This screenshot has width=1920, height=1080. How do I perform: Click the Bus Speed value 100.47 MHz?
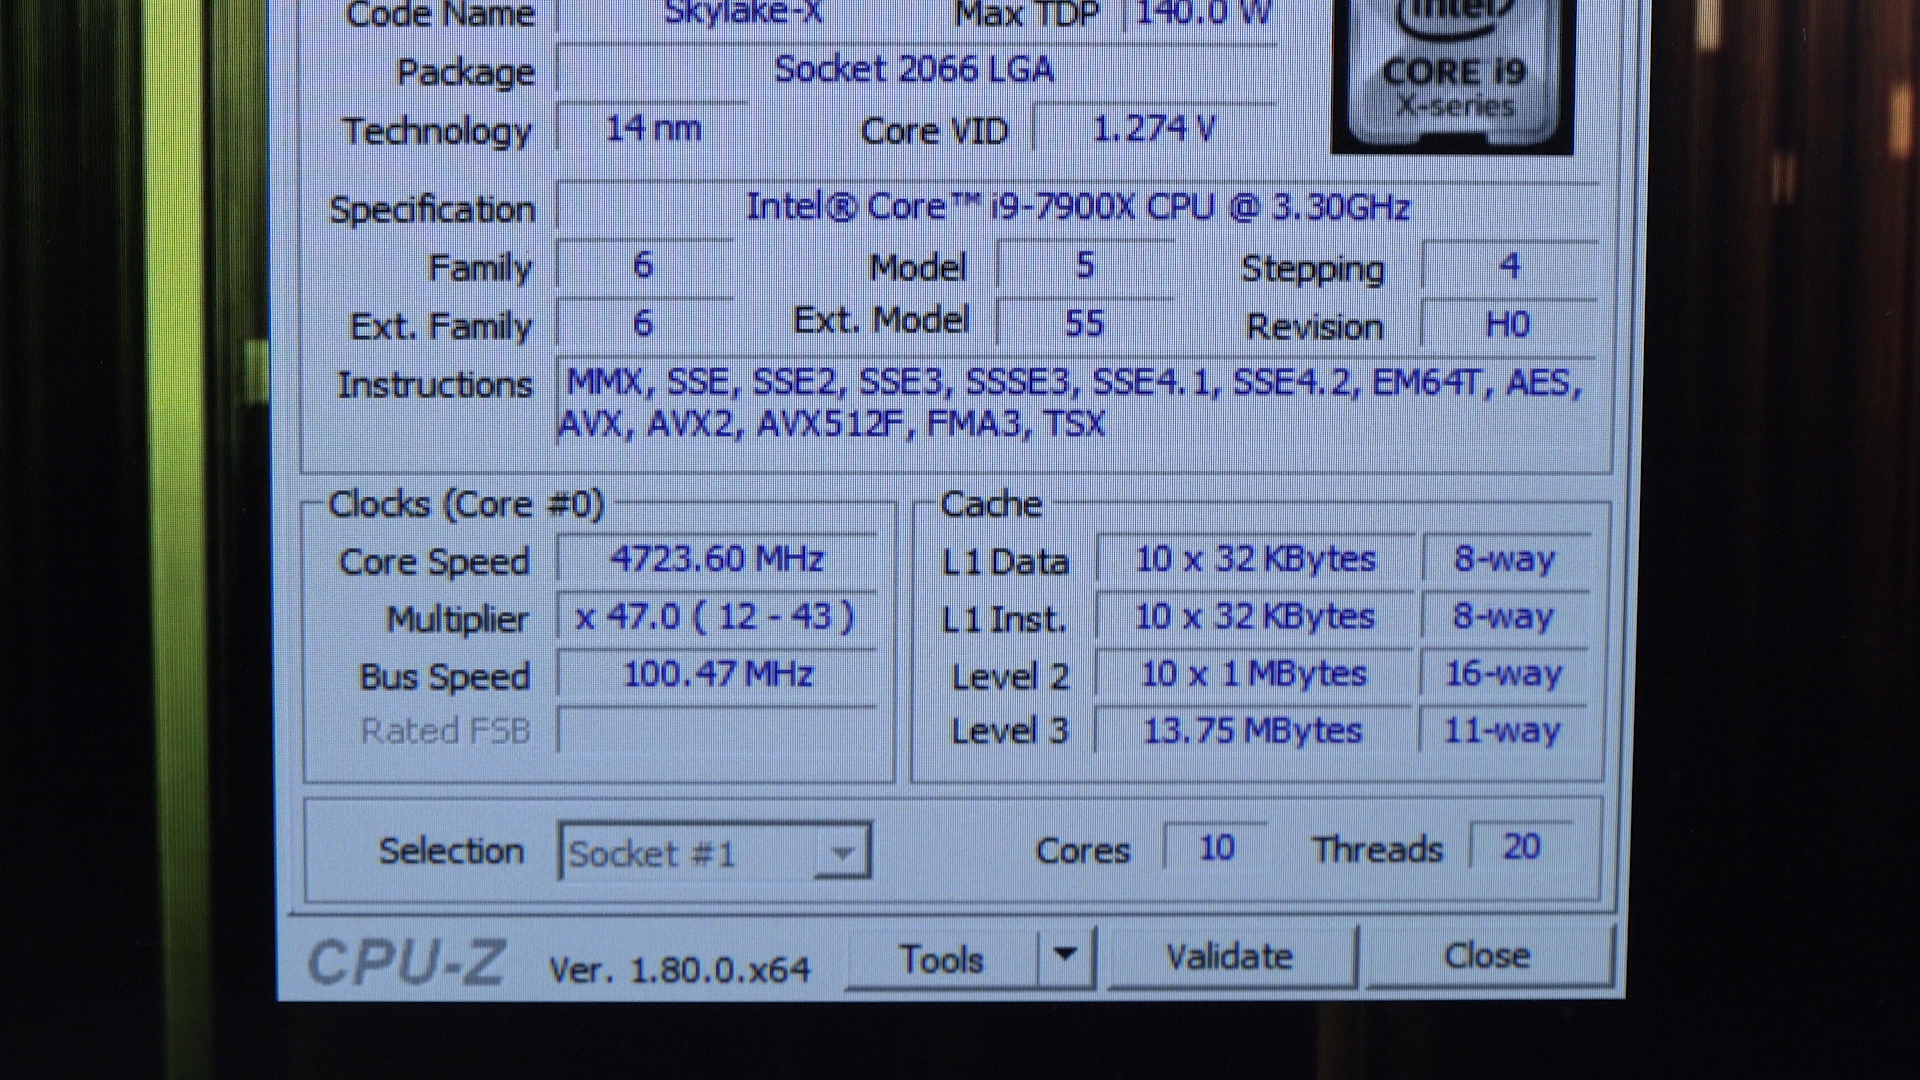[717, 675]
